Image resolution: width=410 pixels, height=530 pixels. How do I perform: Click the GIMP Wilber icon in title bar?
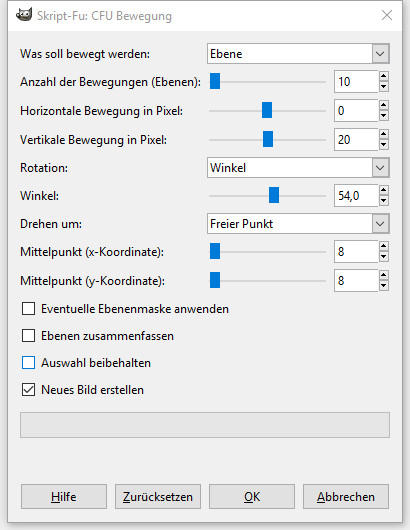24,15
